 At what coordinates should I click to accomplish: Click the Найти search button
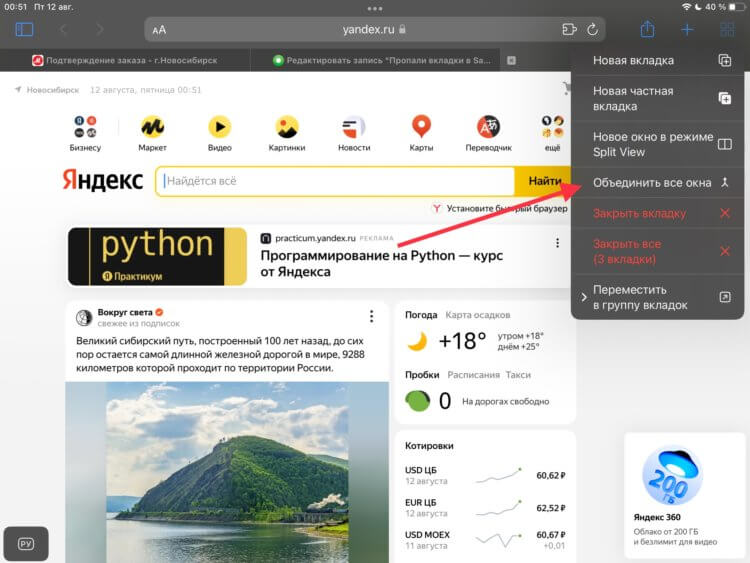[x=544, y=181]
